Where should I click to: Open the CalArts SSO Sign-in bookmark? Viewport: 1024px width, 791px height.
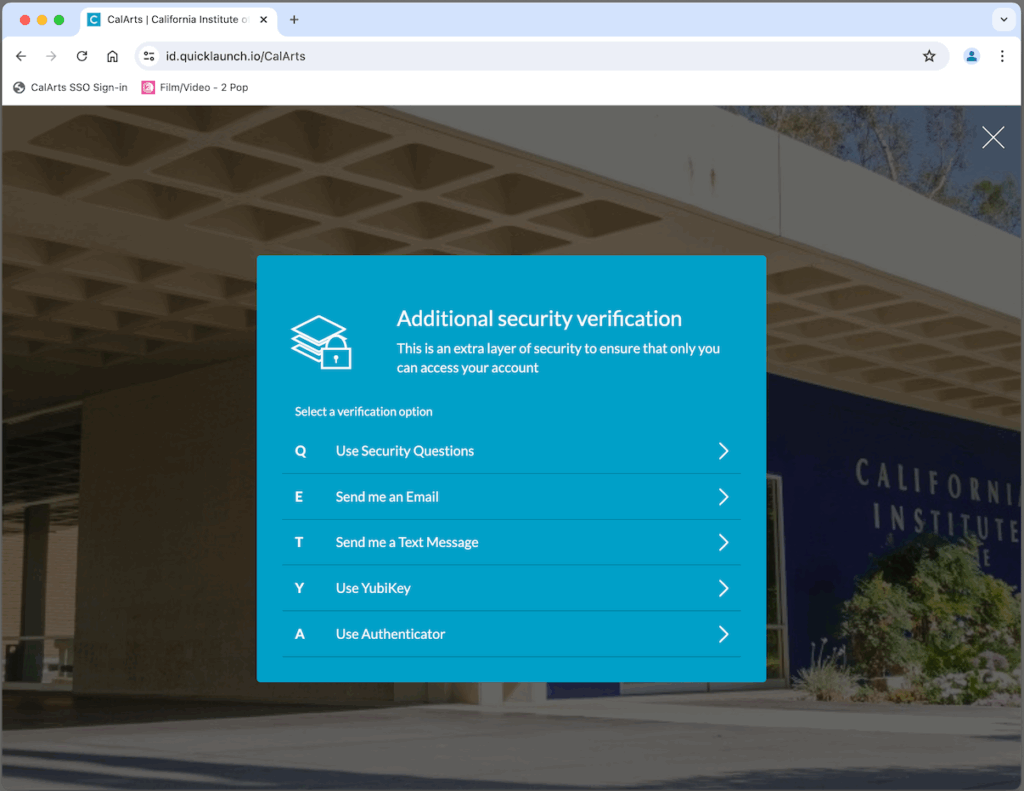71,88
